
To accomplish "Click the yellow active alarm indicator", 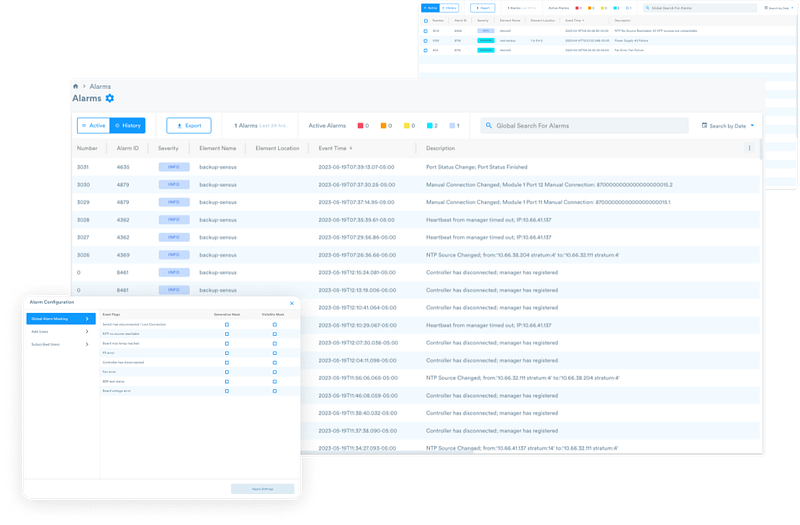I will pyautogui.click(x=409, y=126).
